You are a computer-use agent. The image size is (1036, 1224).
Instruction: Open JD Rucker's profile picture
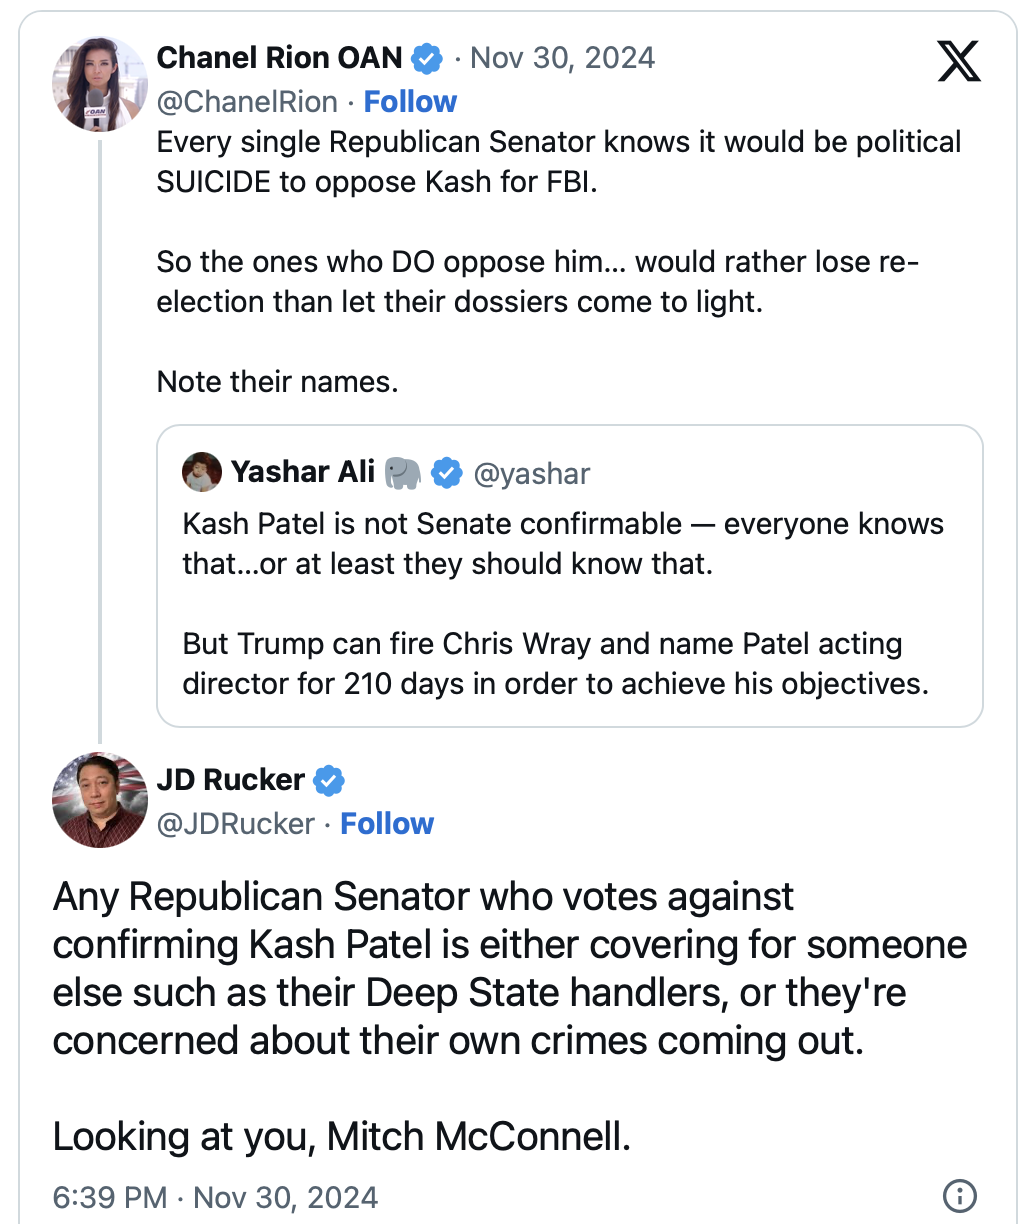[100, 800]
